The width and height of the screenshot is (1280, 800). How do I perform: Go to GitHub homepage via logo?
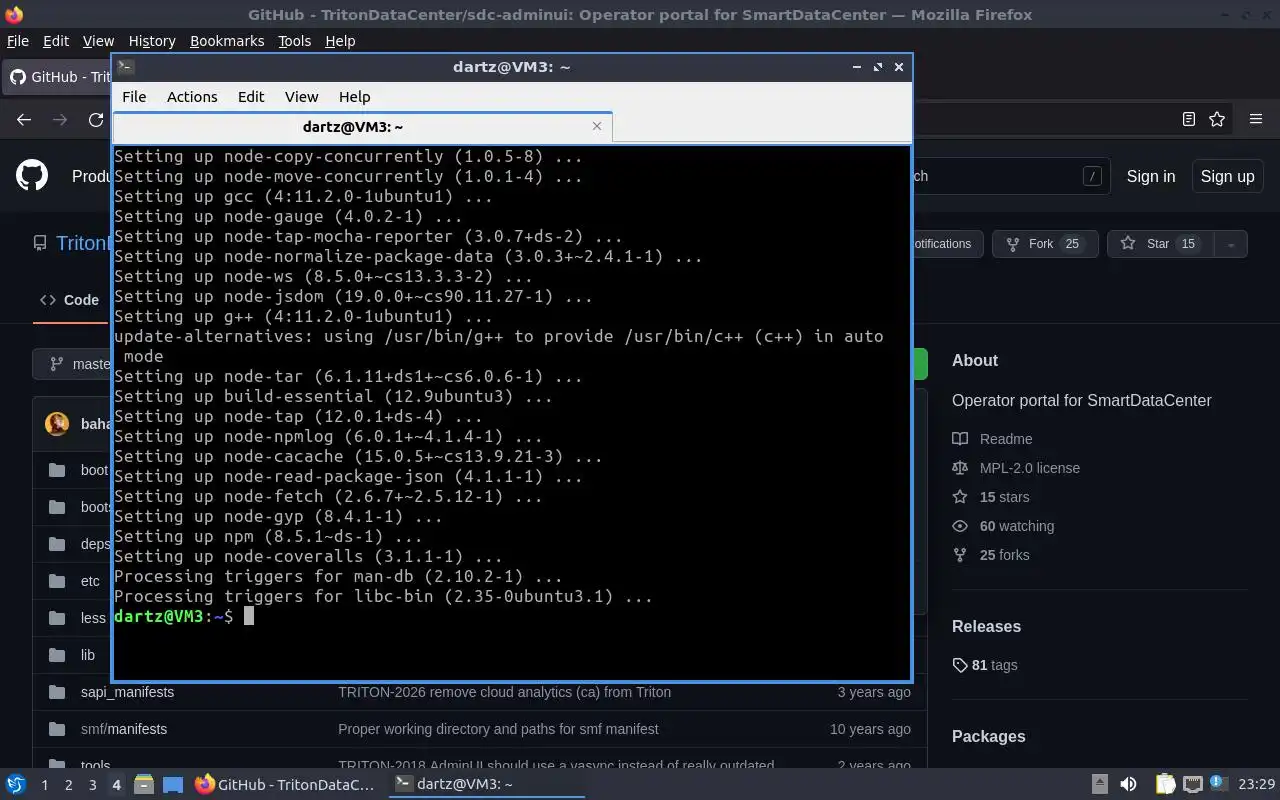32,176
